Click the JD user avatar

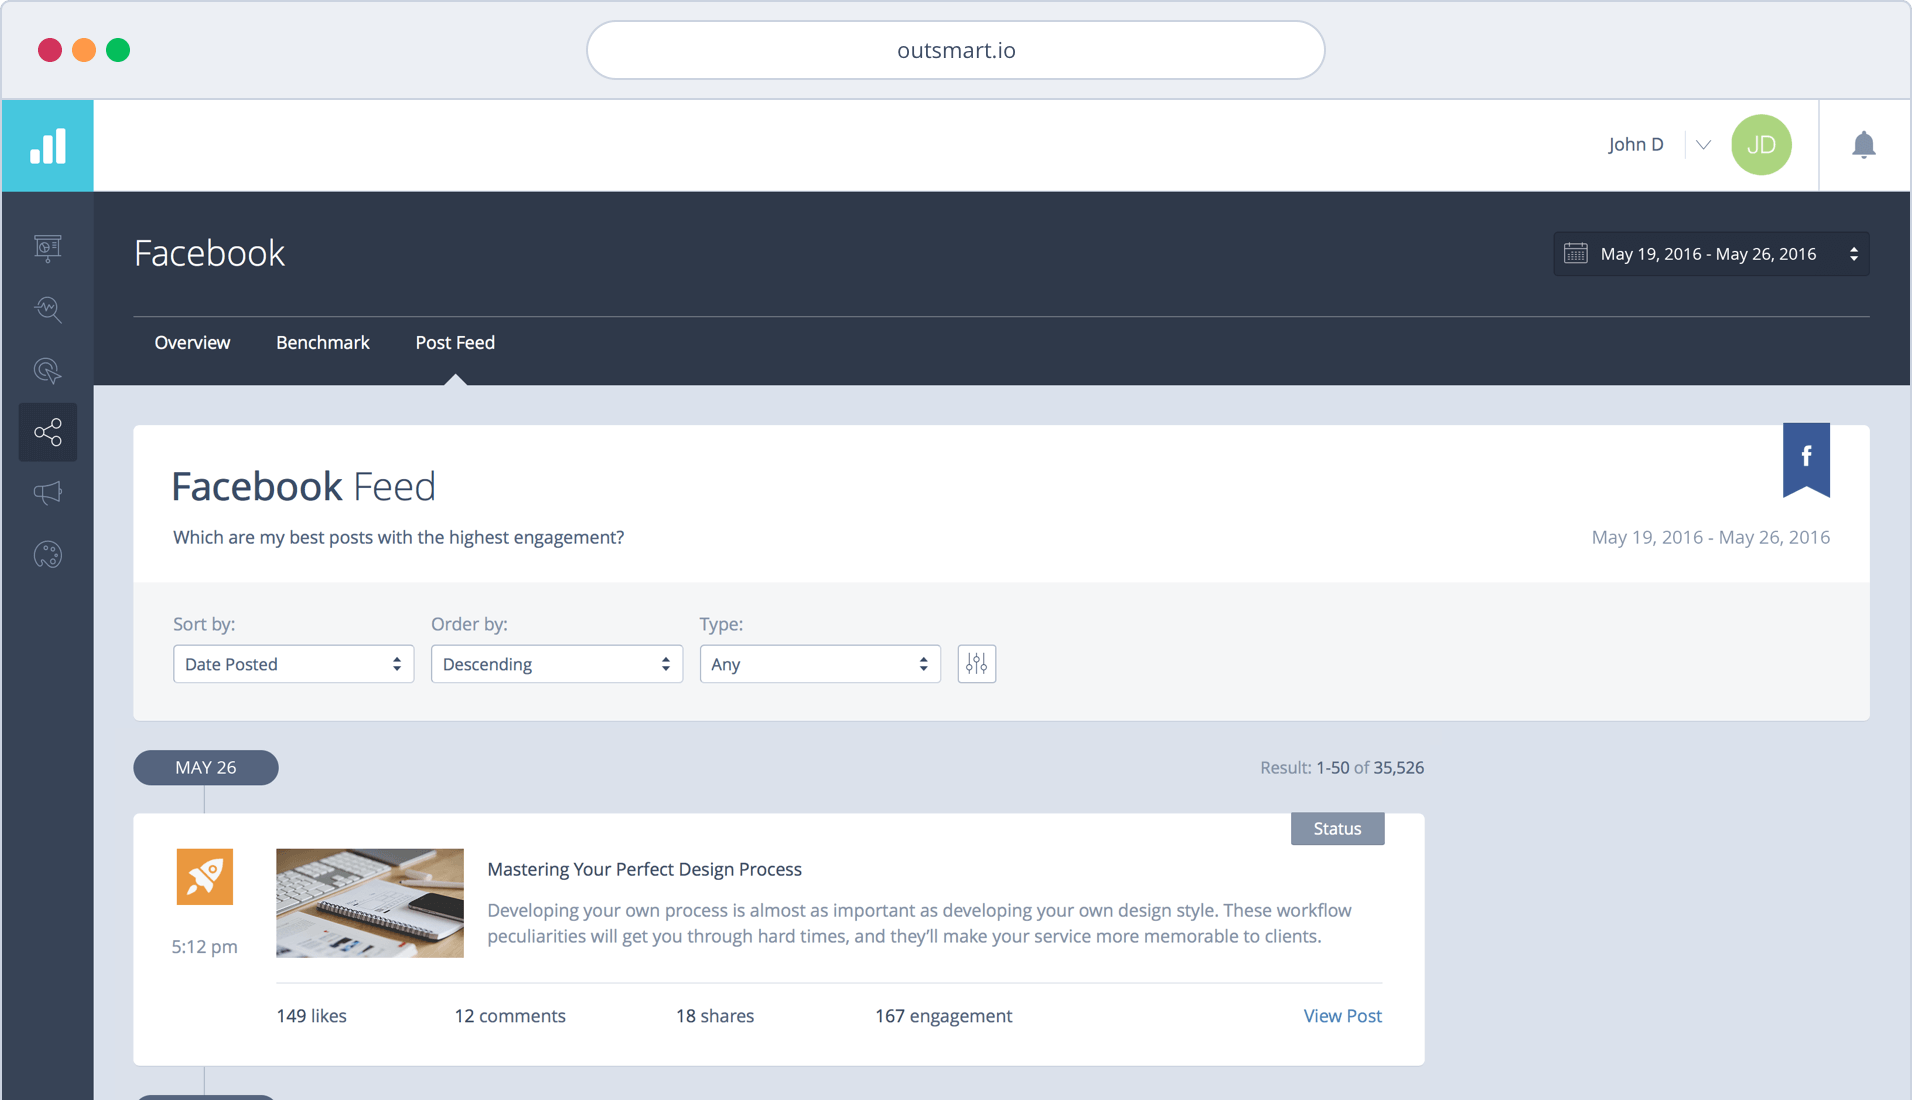coord(1761,145)
